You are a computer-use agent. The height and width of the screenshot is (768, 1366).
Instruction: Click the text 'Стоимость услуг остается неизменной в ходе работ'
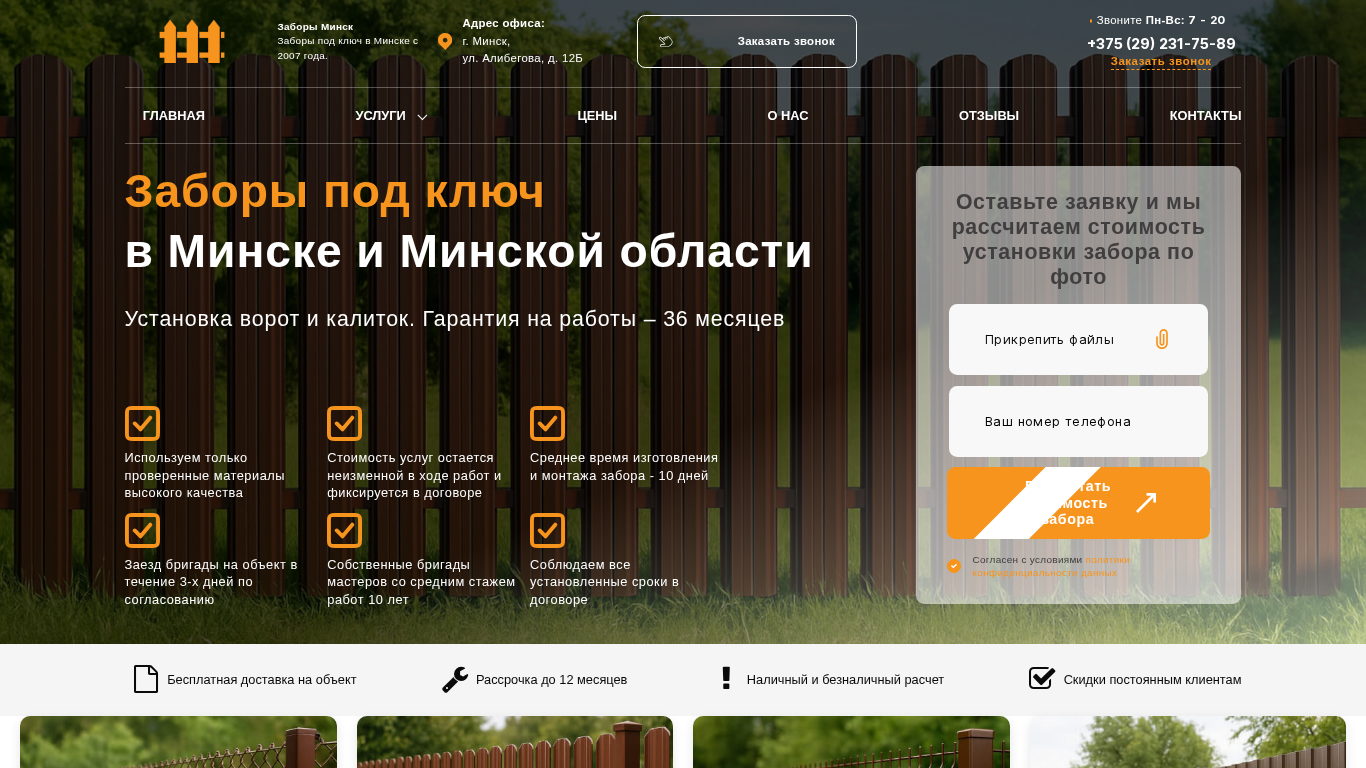[x=414, y=475]
